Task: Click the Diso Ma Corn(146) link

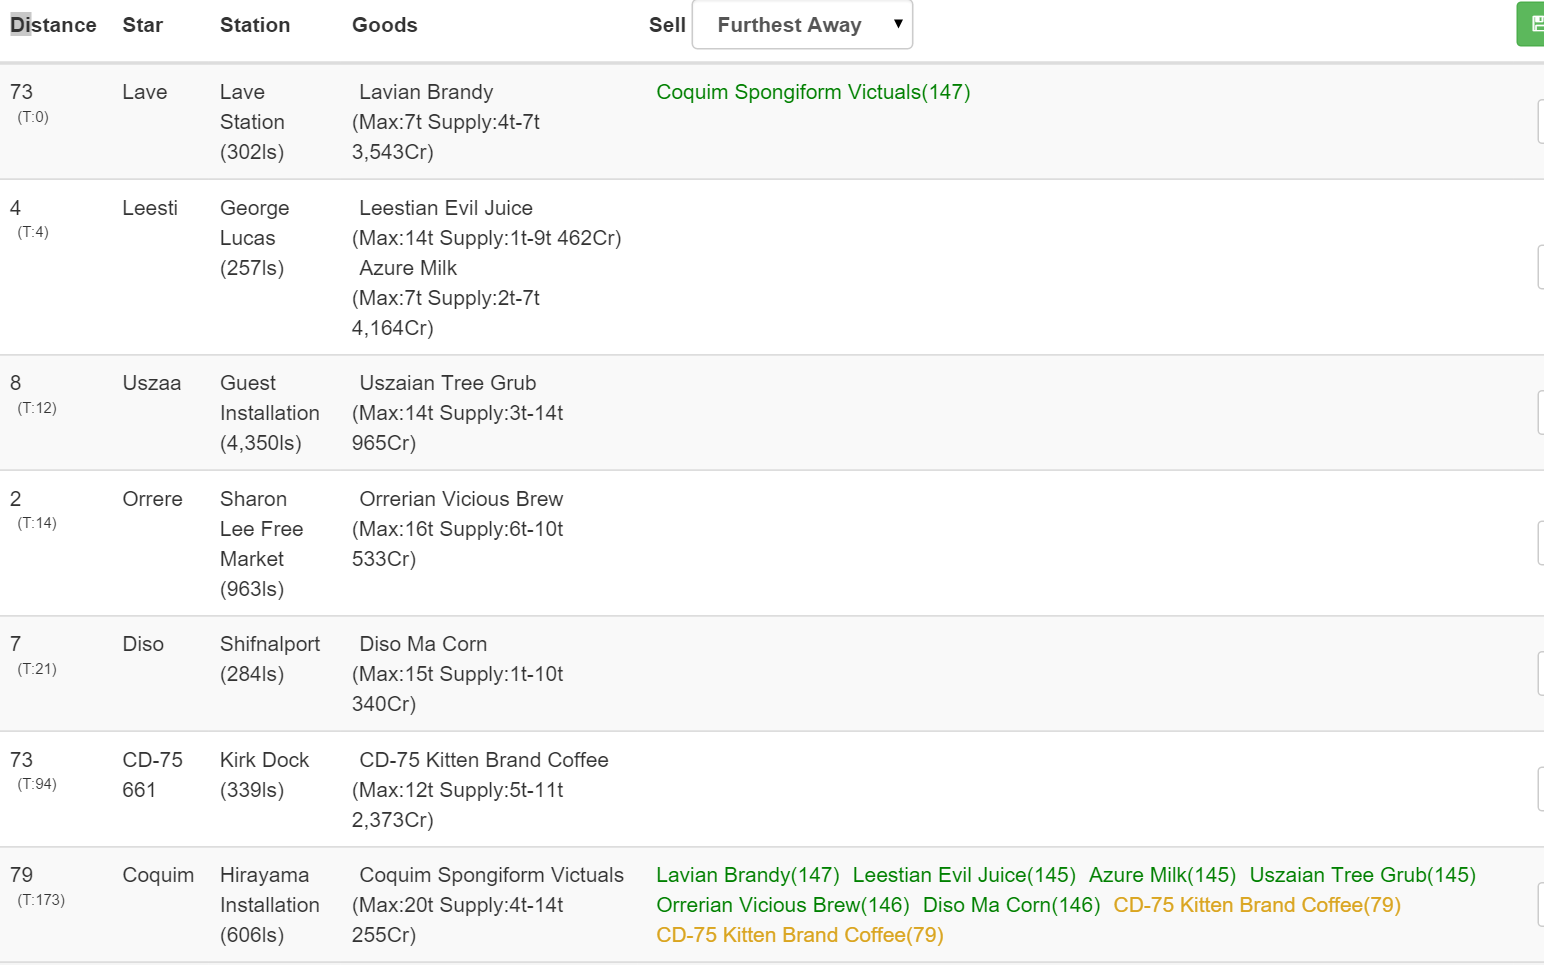Action: point(1011,905)
